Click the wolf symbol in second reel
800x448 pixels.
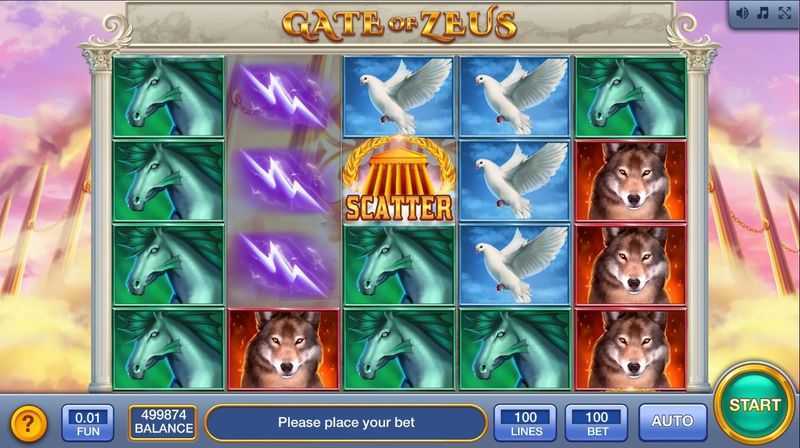coord(283,349)
